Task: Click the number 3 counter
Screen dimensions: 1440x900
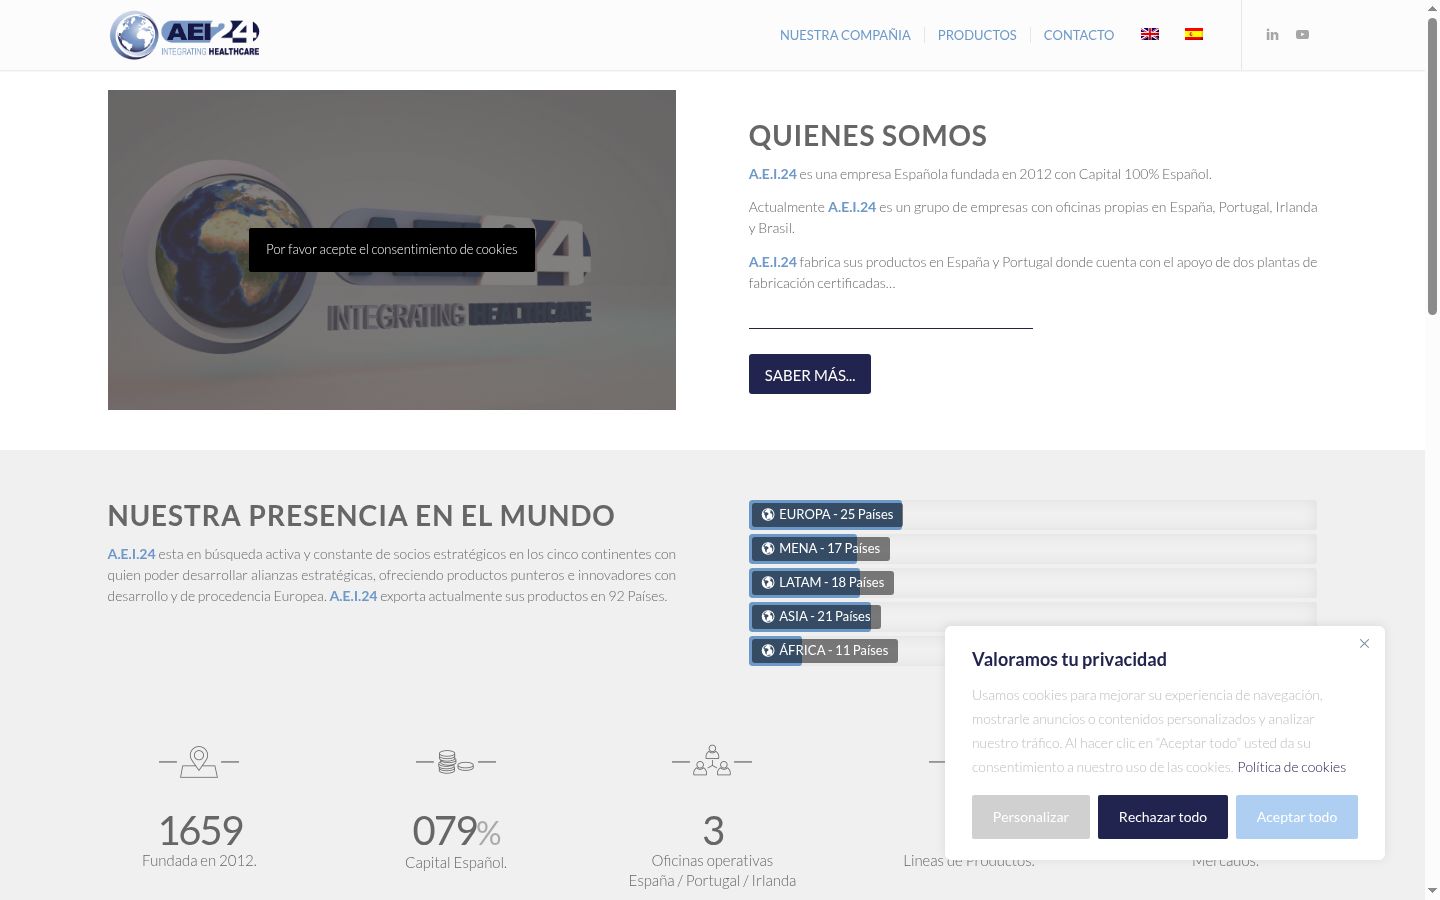Action: tap(713, 830)
